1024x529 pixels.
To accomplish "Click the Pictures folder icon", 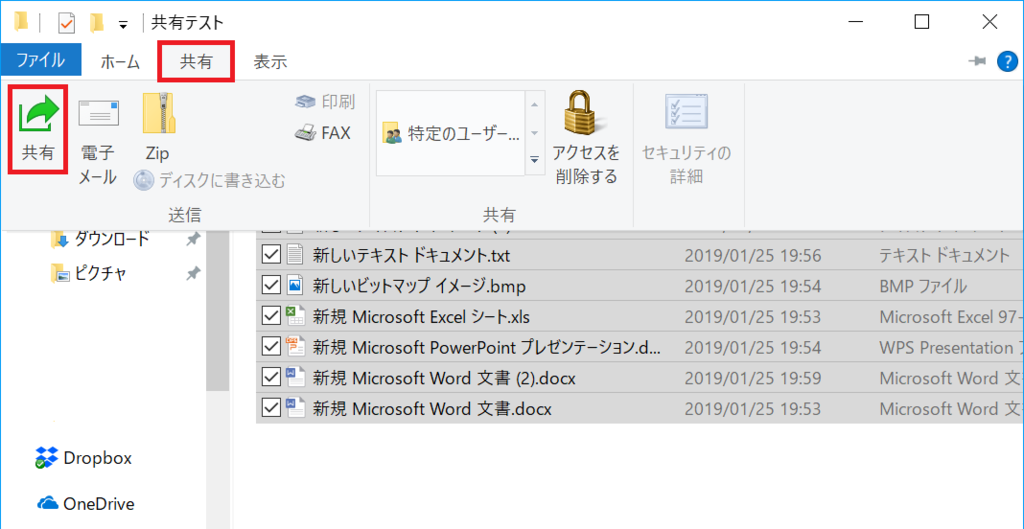I will (59, 273).
